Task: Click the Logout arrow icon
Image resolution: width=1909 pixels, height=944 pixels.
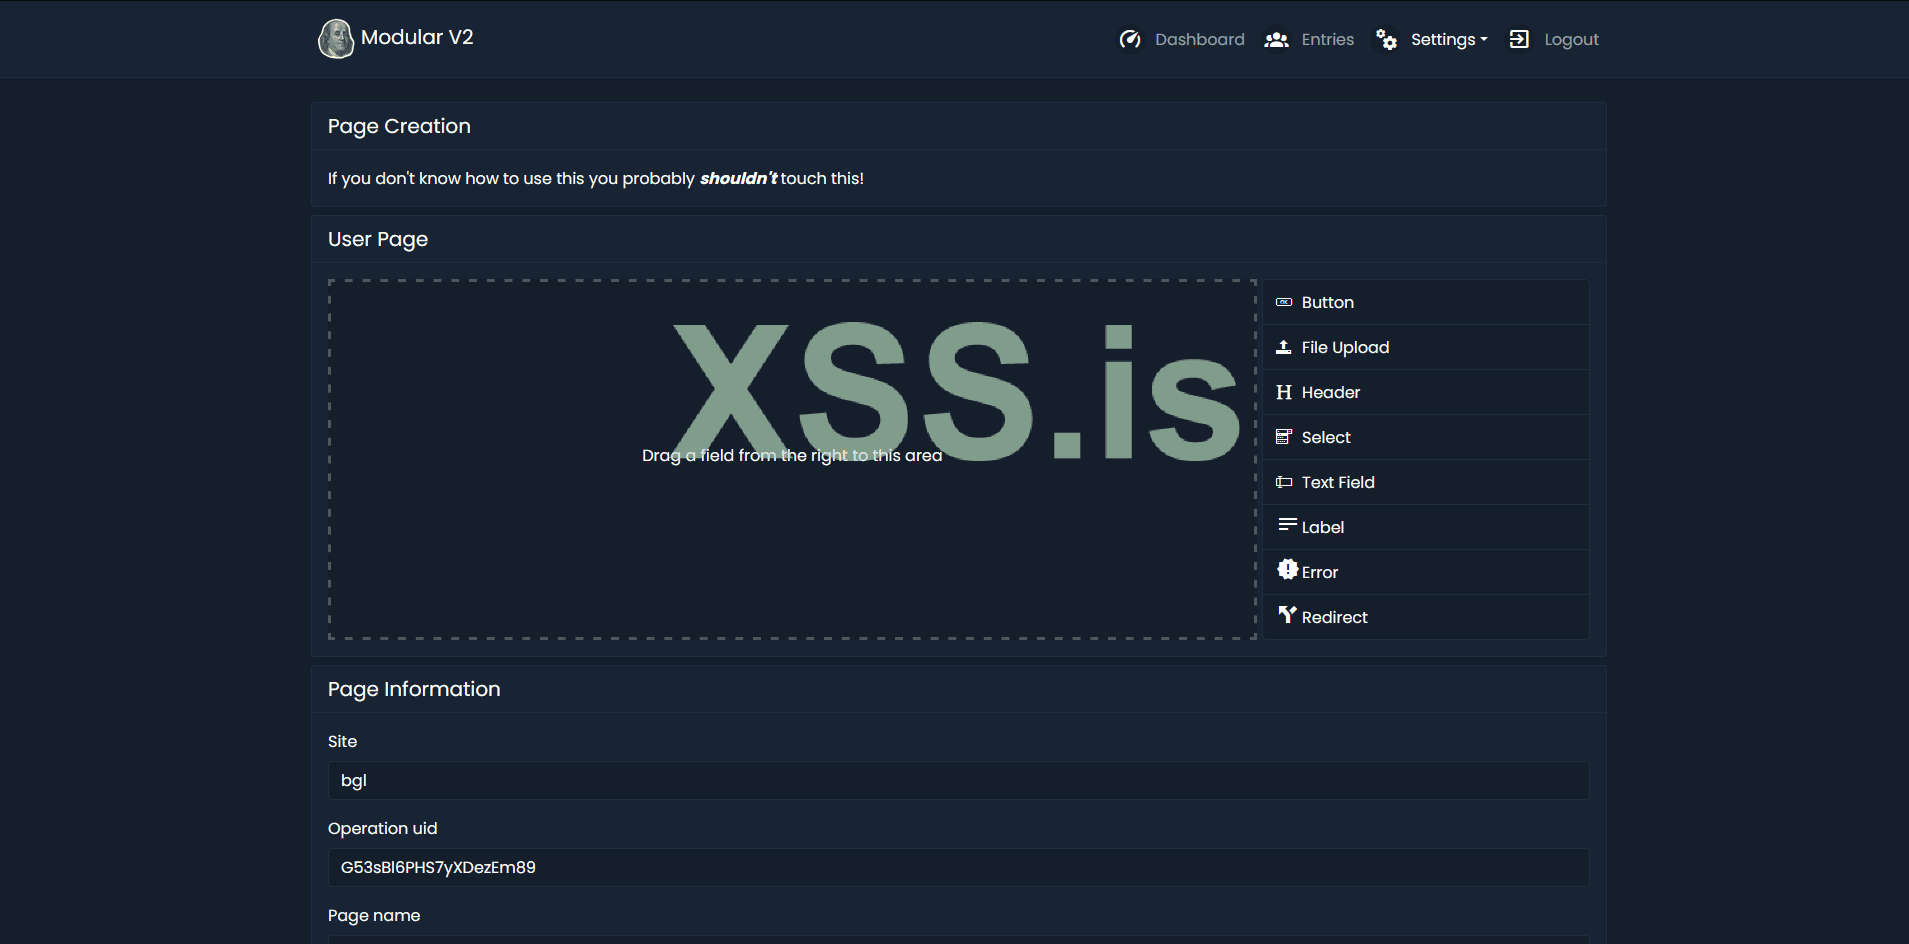Action: coord(1519,39)
